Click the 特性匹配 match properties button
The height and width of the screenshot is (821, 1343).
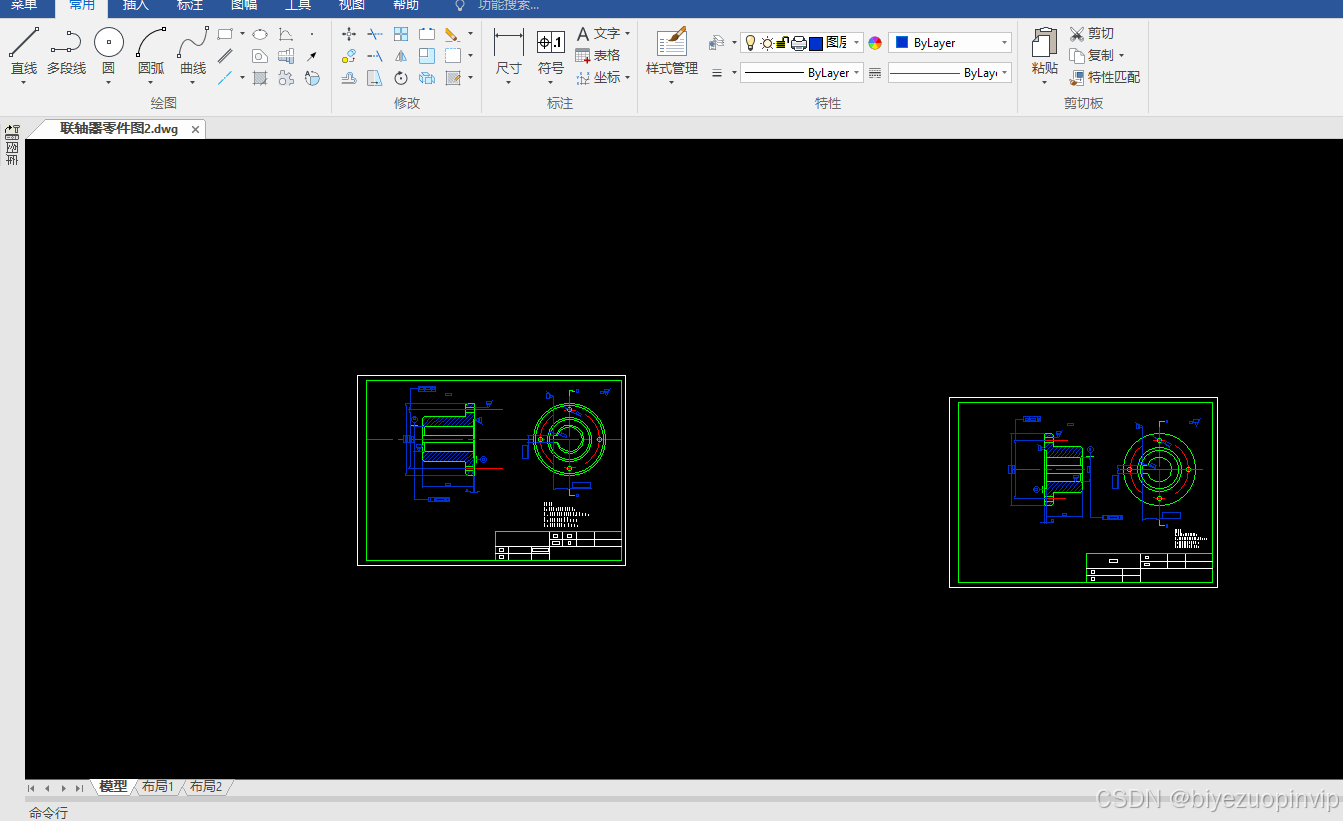tap(1104, 77)
